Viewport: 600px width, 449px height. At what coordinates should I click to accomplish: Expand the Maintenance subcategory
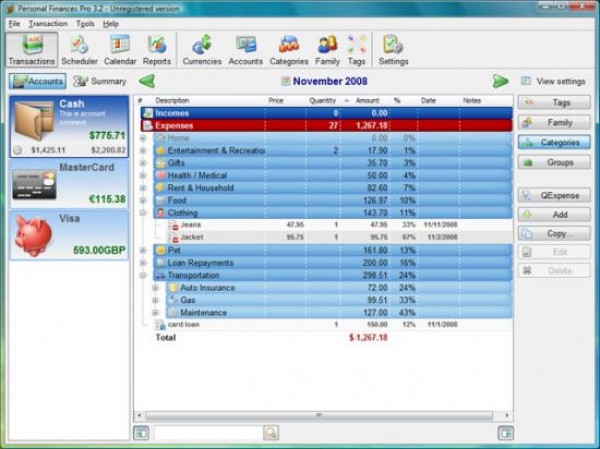click(x=155, y=313)
